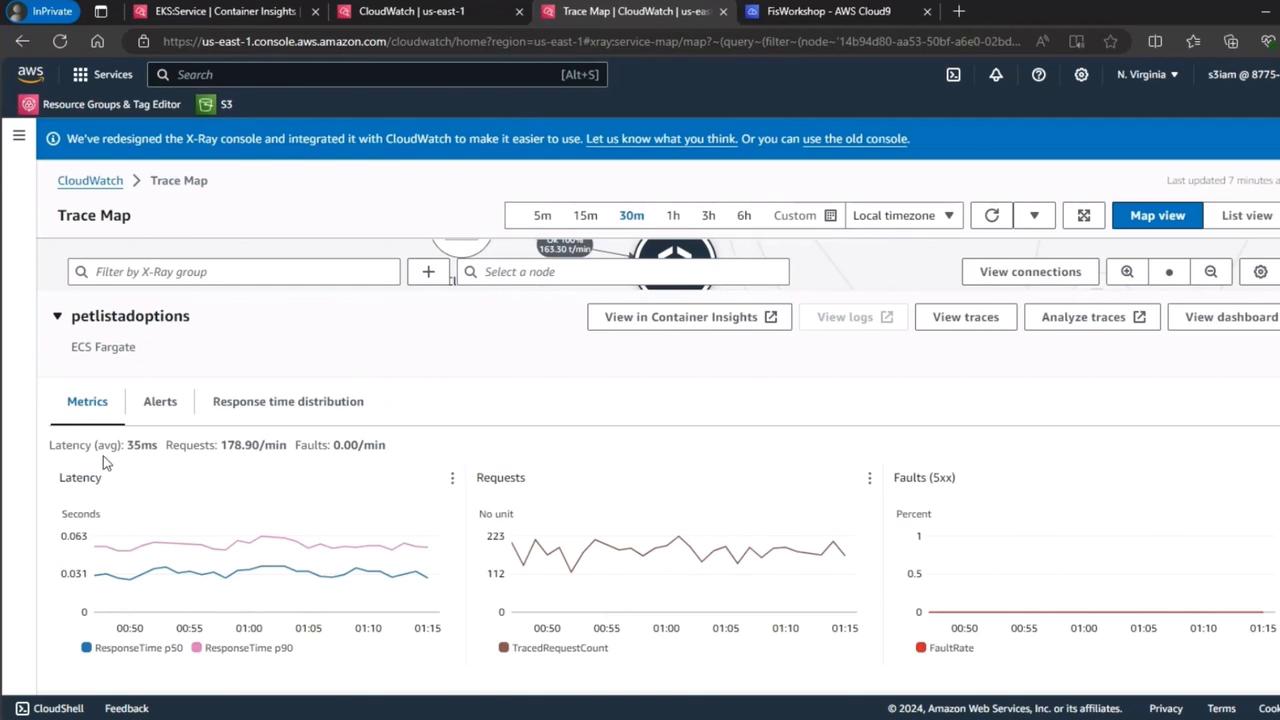Open S3 from the favorites bar
The image size is (1280, 720).
click(215, 104)
